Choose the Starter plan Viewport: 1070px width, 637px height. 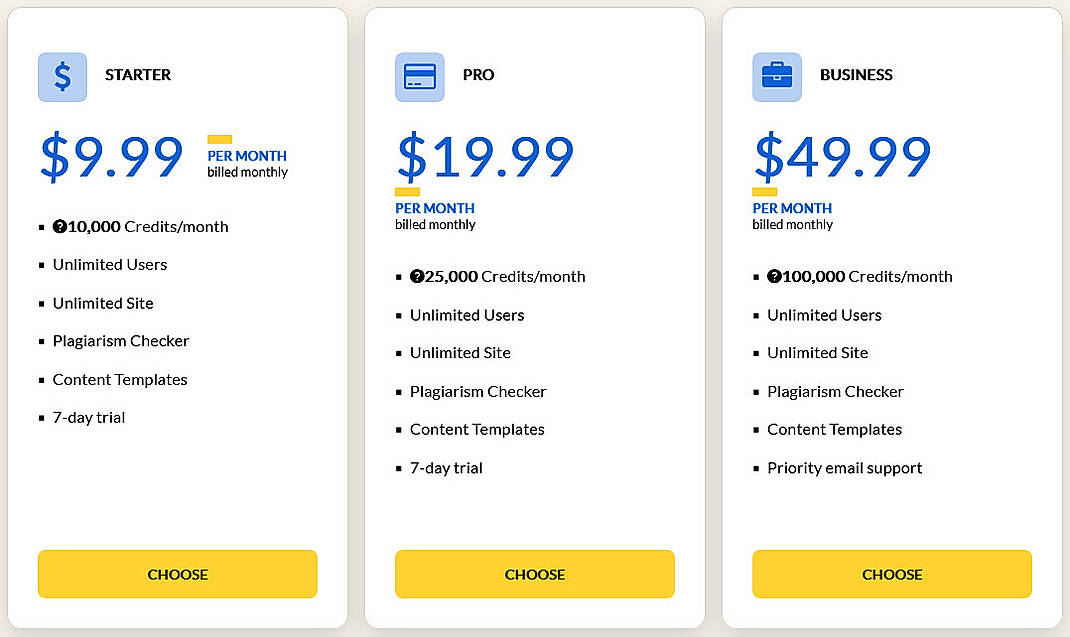pyautogui.click(x=177, y=574)
